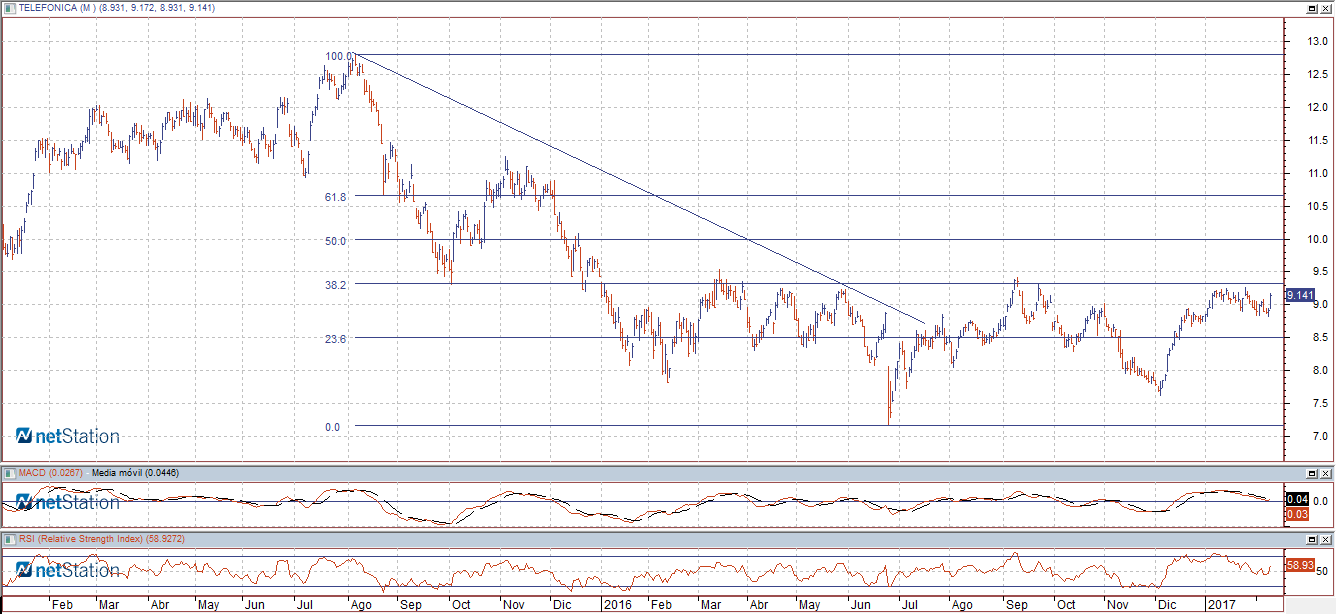The height and width of the screenshot is (614, 1336).
Task: Select the 50.0 Fibonacci level label
Action: pyautogui.click(x=335, y=241)
